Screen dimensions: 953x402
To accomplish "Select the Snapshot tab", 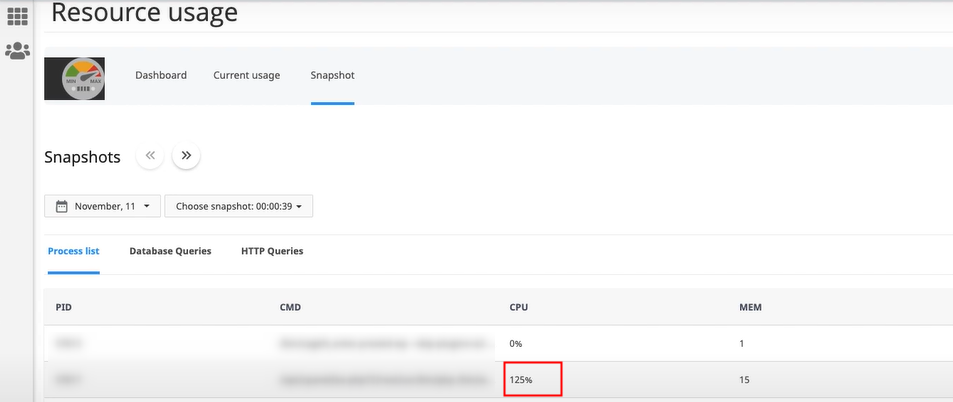I will pyautogui.click(x=332, y=75).
